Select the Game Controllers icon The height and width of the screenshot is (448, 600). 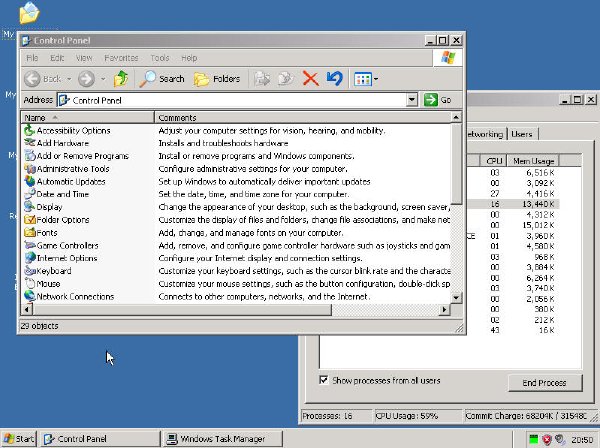click(29, 245)
